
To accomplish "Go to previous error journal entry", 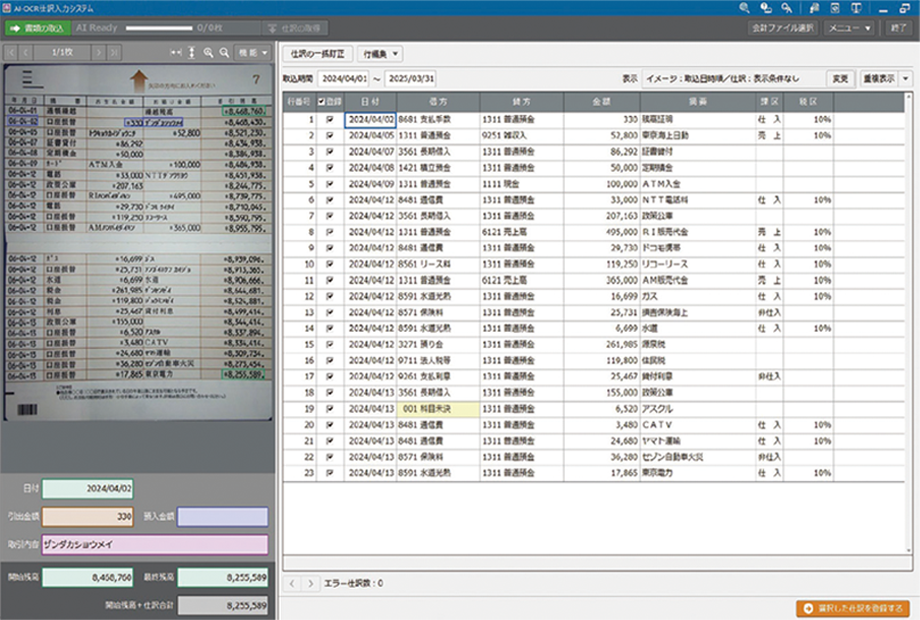I will 292,584.
